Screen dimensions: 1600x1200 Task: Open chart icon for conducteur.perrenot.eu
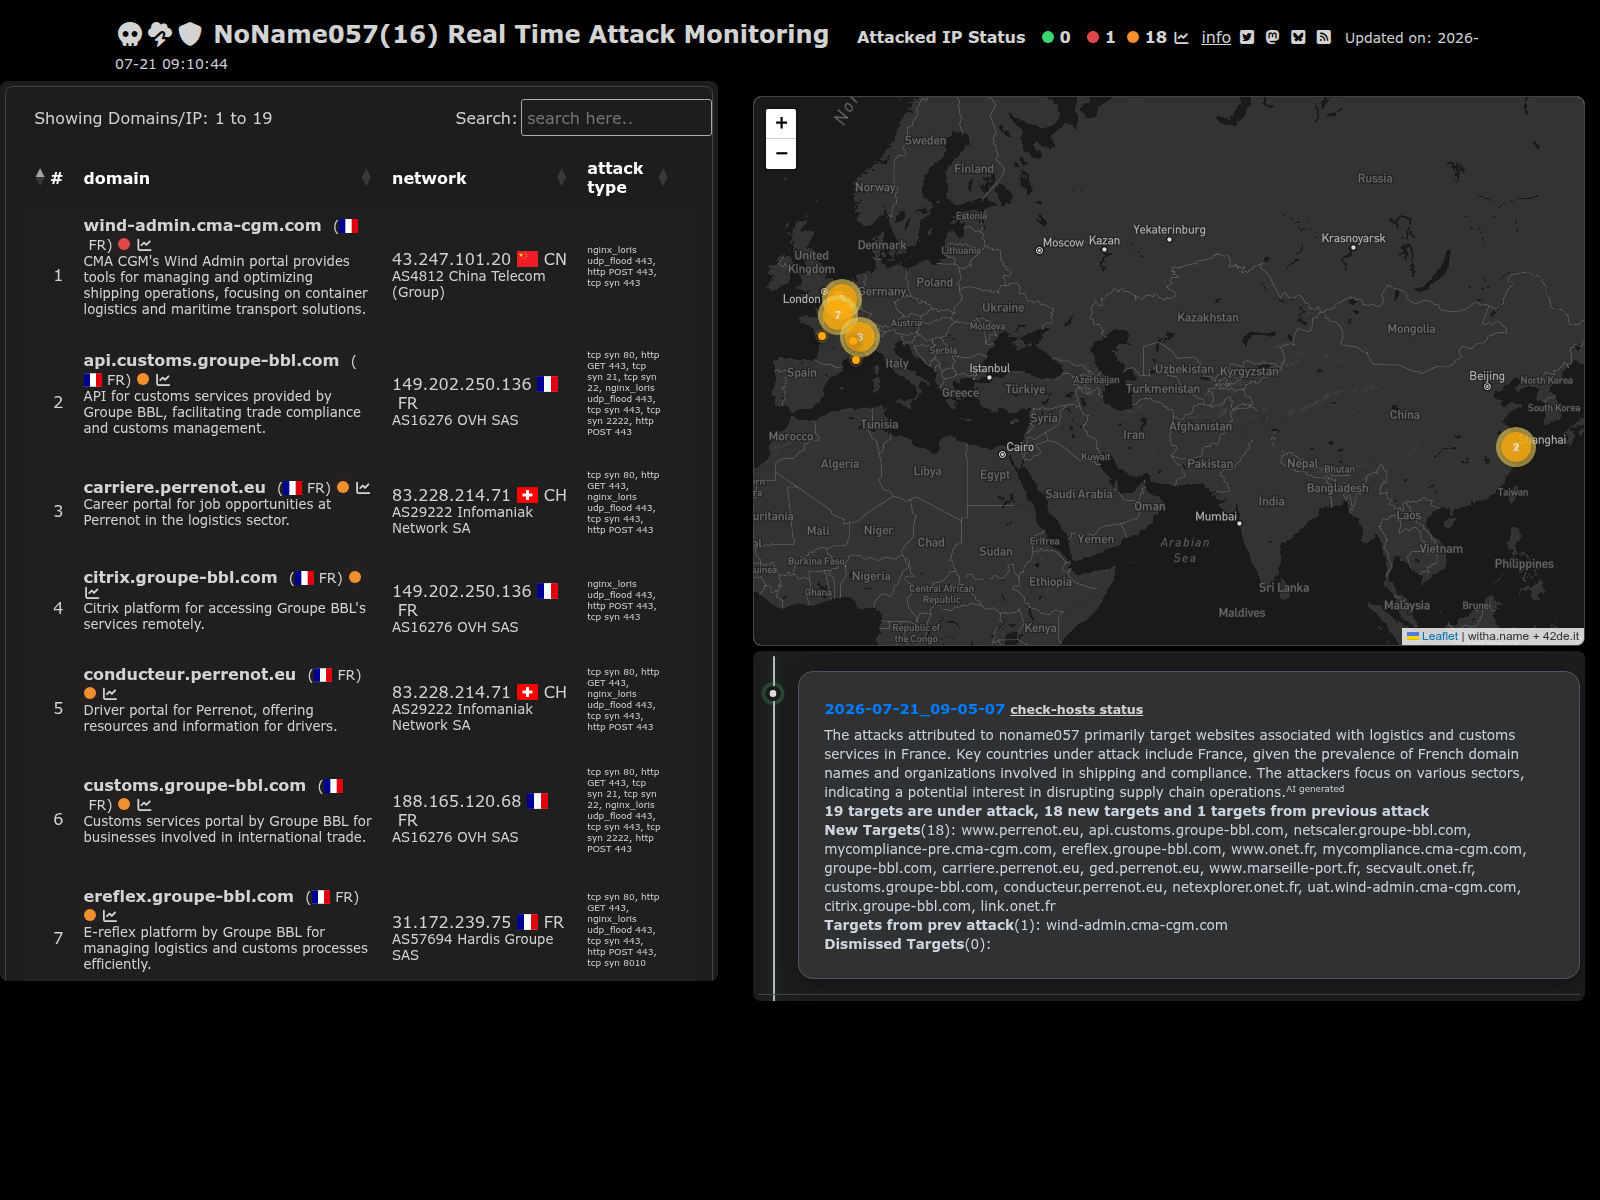(x=110, y=693)
